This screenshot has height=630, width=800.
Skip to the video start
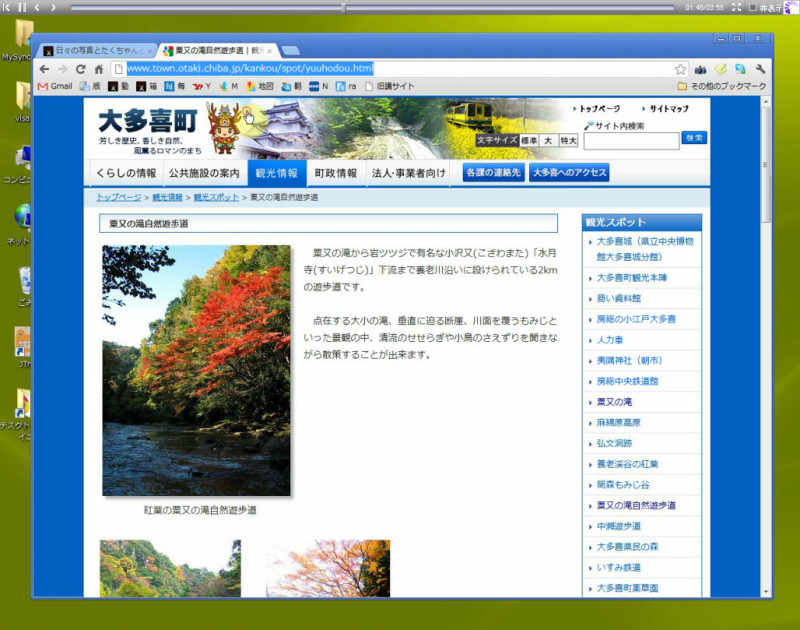(6, 7)
